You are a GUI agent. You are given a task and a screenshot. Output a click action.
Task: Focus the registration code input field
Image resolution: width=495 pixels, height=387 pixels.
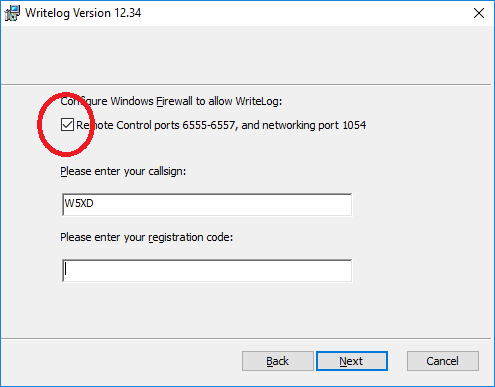click(x=207, y=270)
